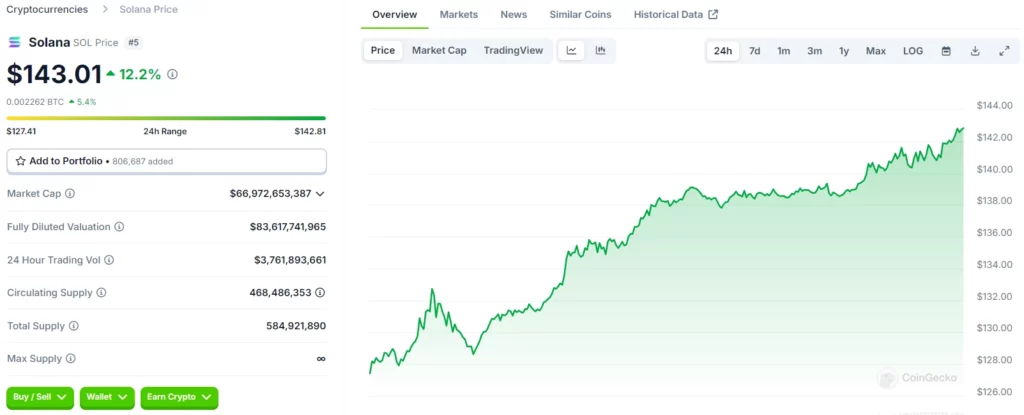Click the $83,617,741,965 valuation value

click(x=288, y=227)
